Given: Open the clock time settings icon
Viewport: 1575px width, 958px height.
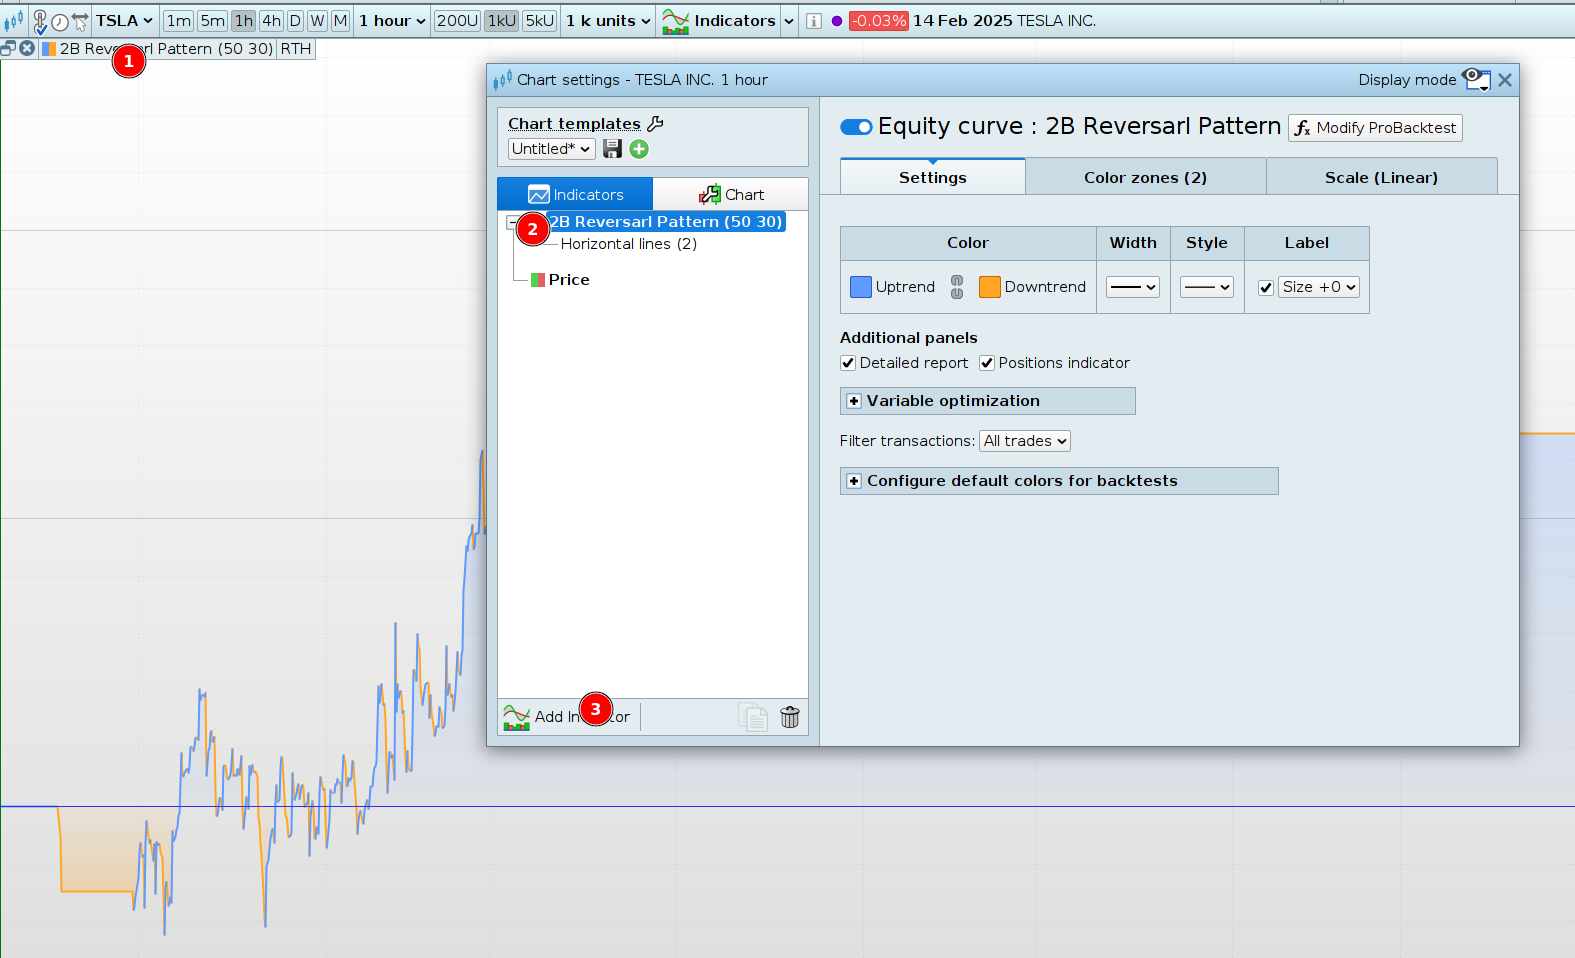Looking at the screenshot, I should [60, 21].
